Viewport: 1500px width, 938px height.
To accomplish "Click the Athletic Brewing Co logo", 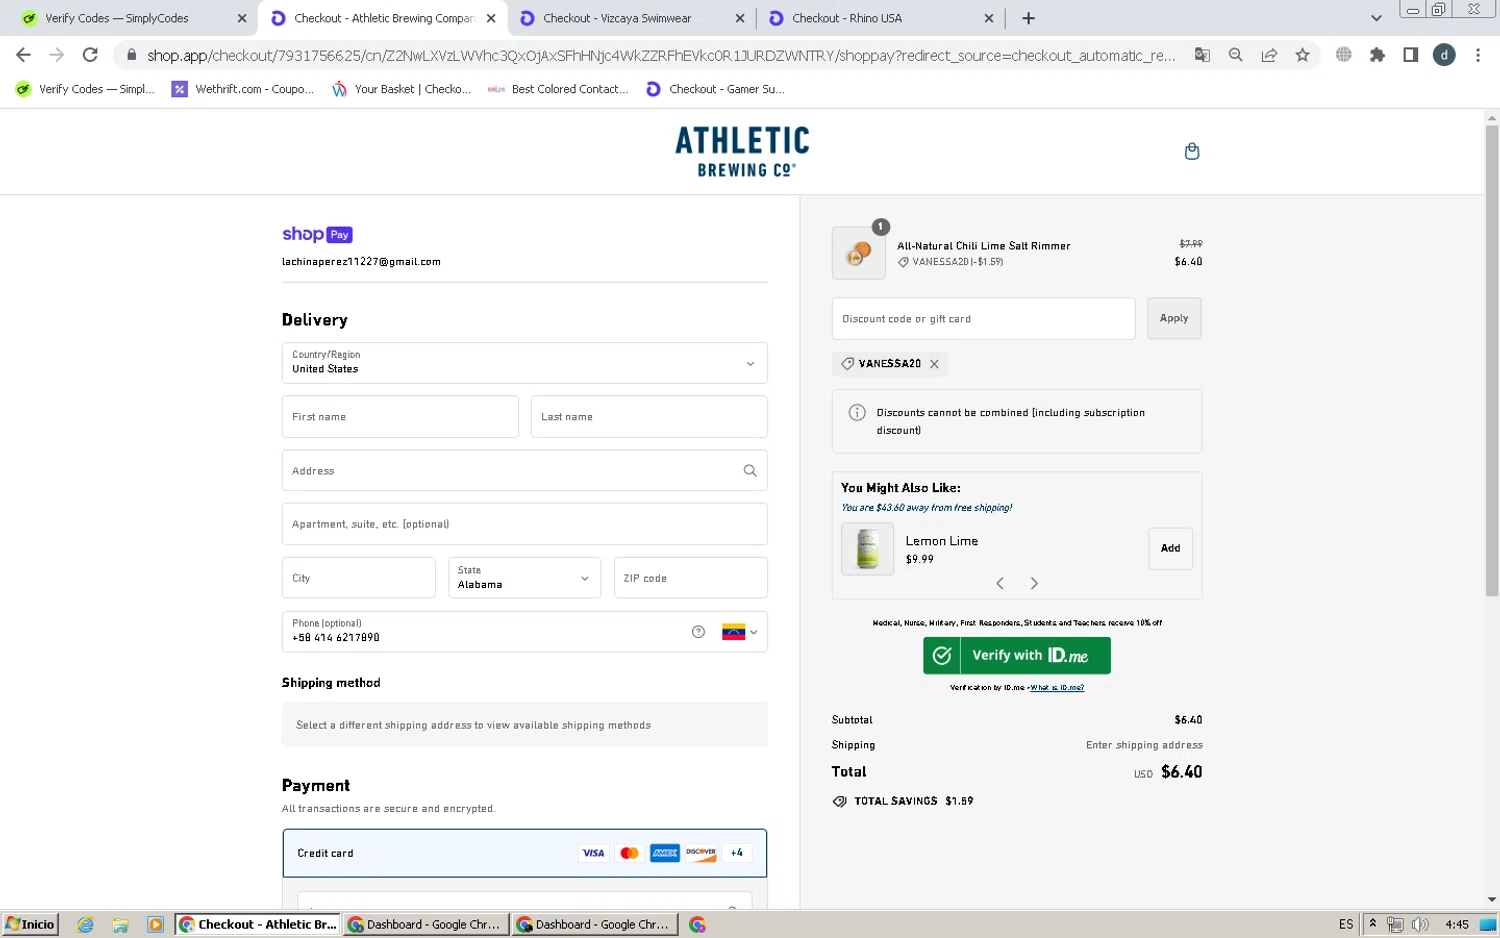I will (x=742, y=152).
